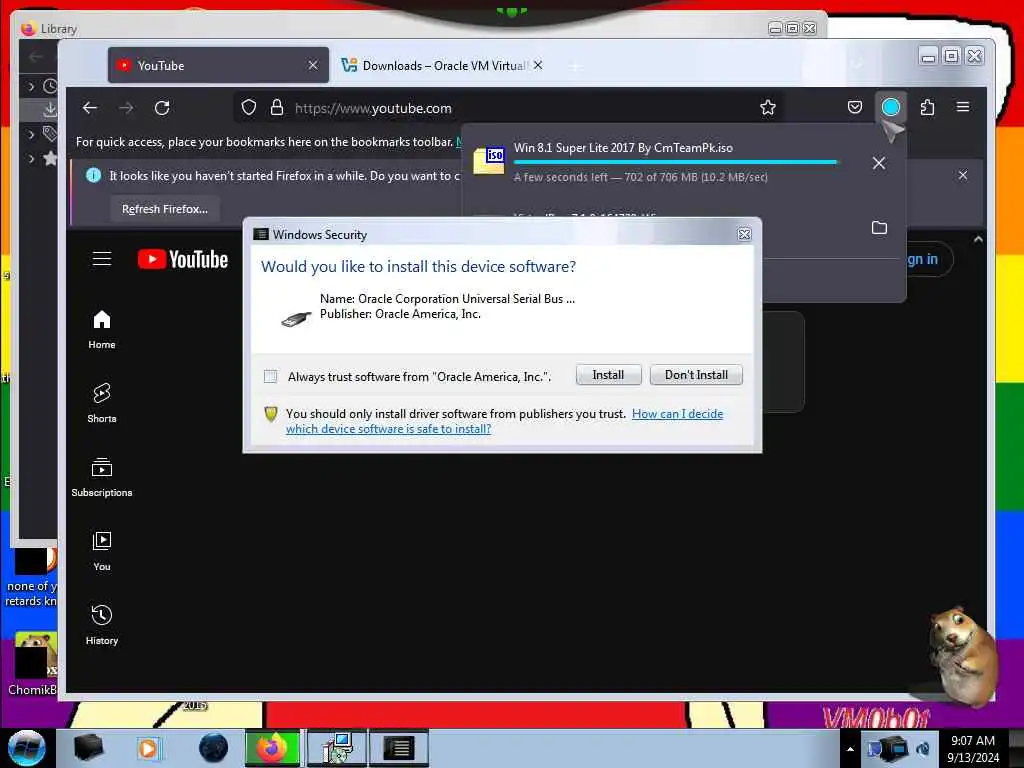Close the Windows Security dialog
The width and height of the screenshot is (1024, 768).
click(x=744, y=234)
